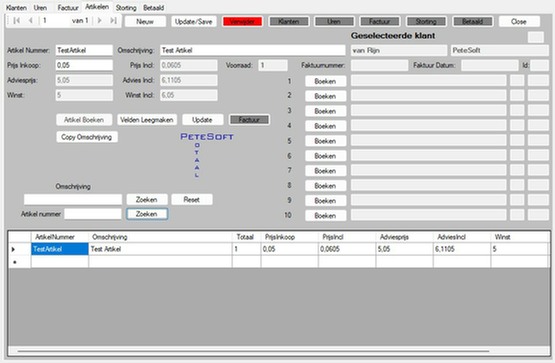Sort by ArtikelNummer column header
This screenshot has width=555, height=363.
[x=59, y=237]
